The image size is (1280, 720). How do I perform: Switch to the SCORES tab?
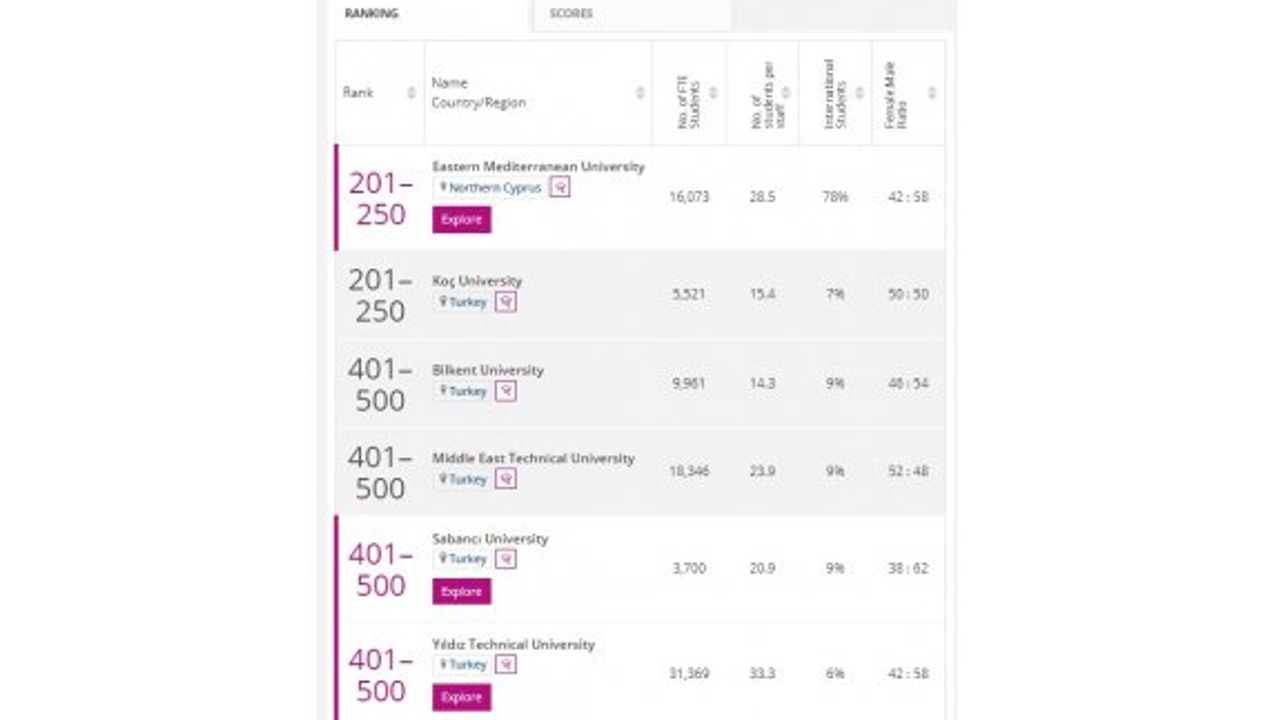pos(633,14)
